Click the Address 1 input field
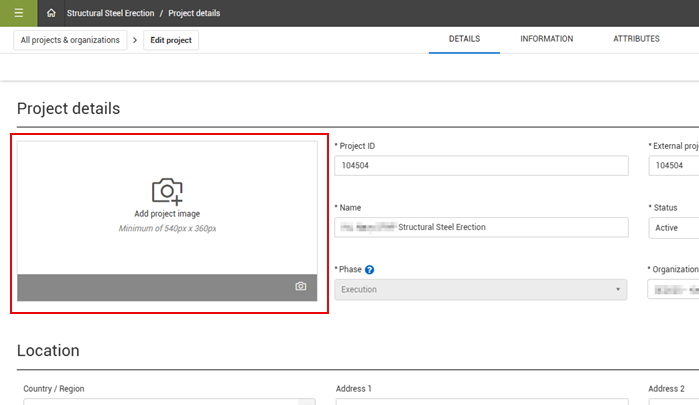The image size is (699, 405). click(480, 401)
